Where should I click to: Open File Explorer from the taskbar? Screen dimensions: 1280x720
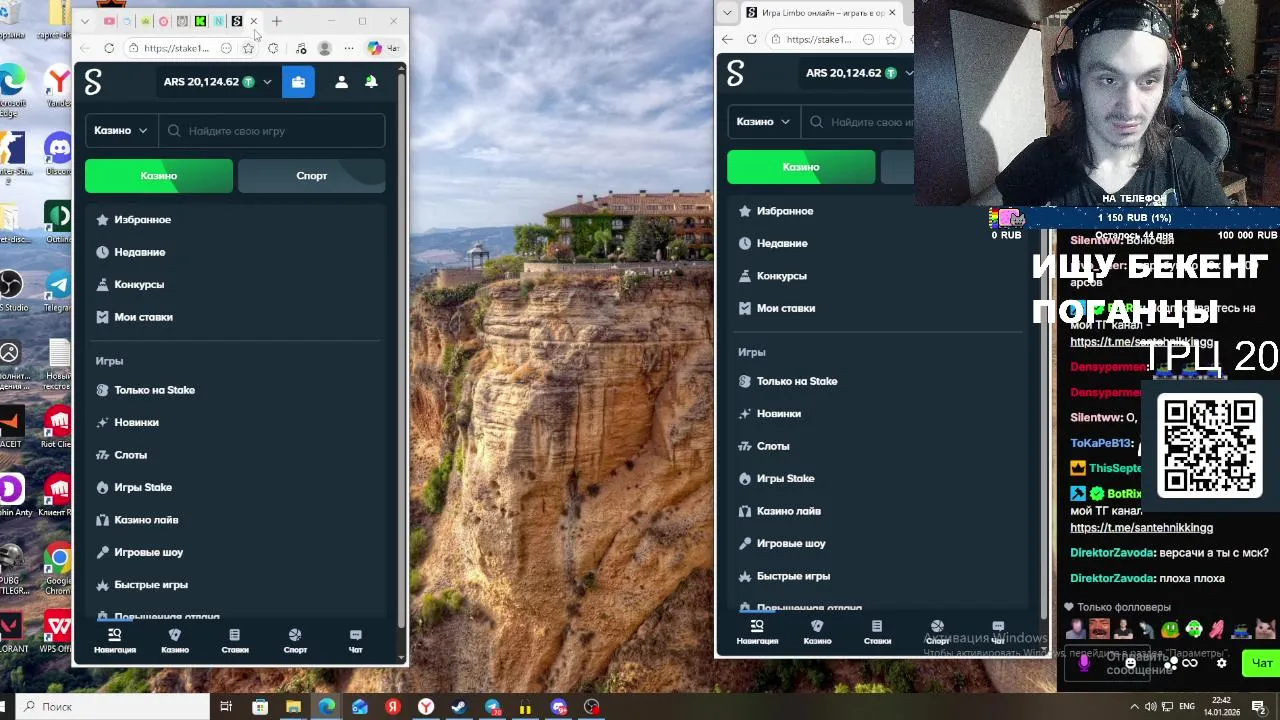[x=293, y=707]
